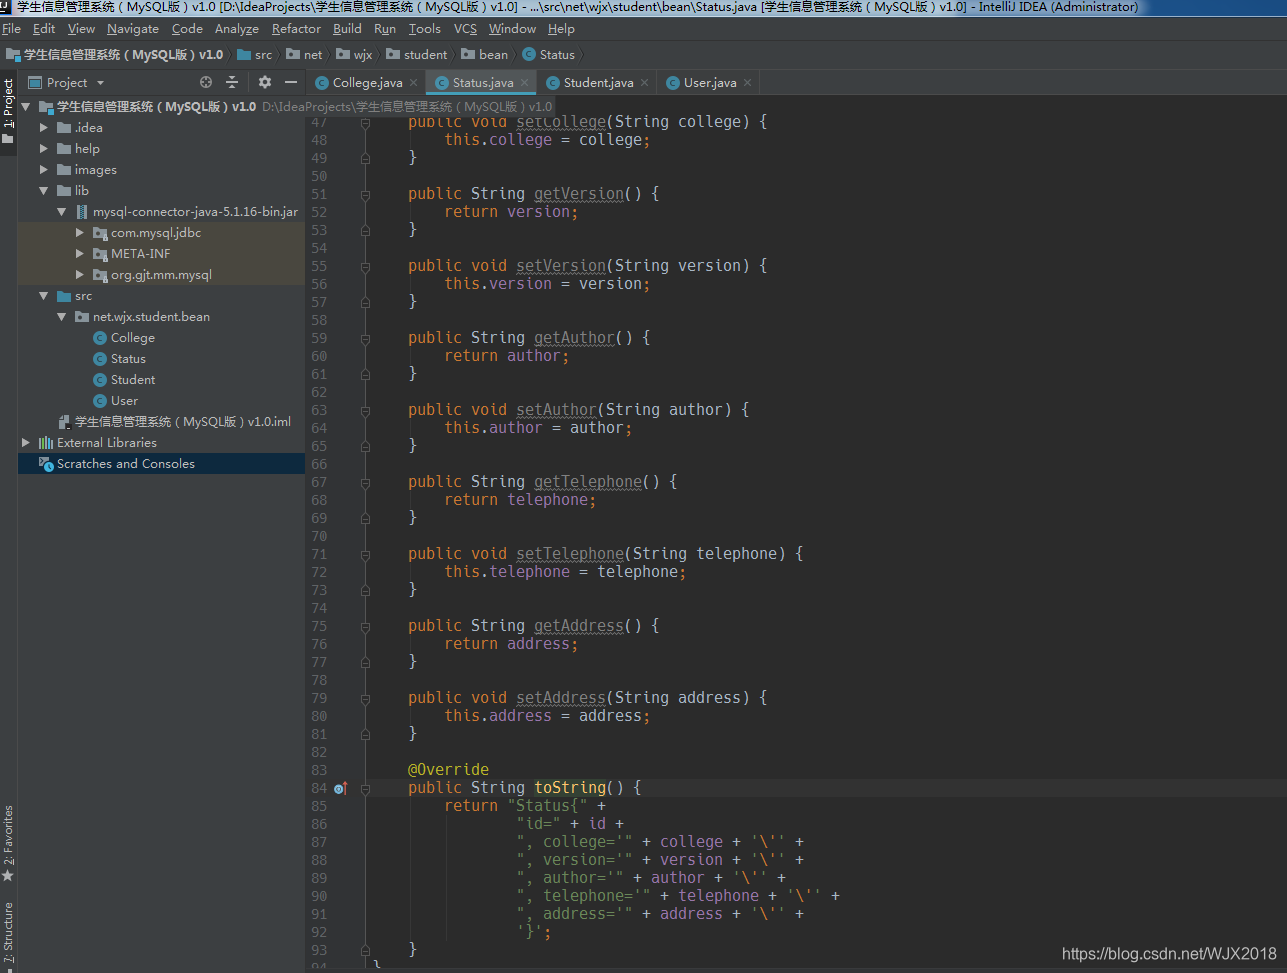The image size is (1287, 973).
Task: Expand the images folder
Action: coord(44,170)
